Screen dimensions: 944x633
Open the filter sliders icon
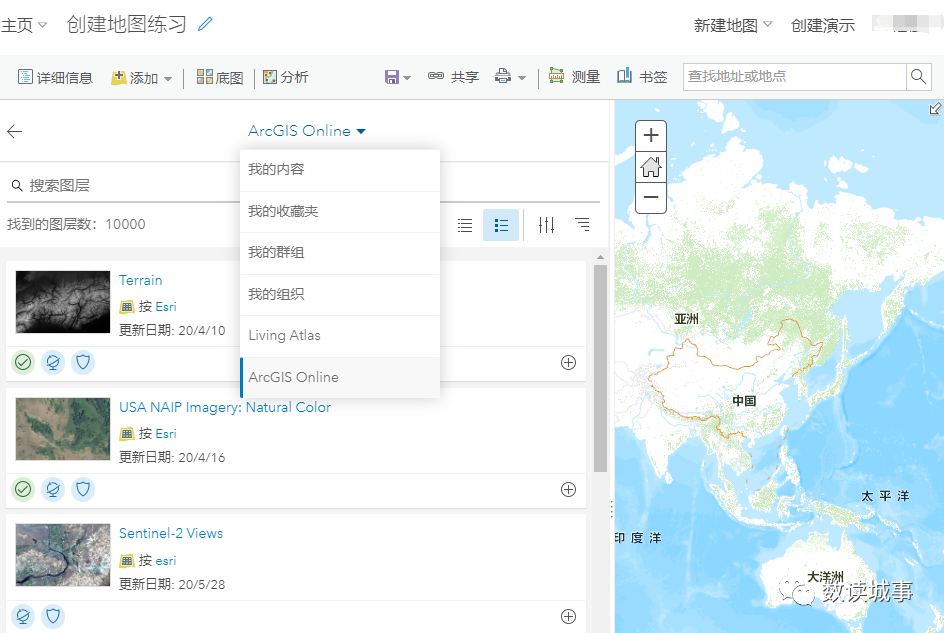coord(547,225)
